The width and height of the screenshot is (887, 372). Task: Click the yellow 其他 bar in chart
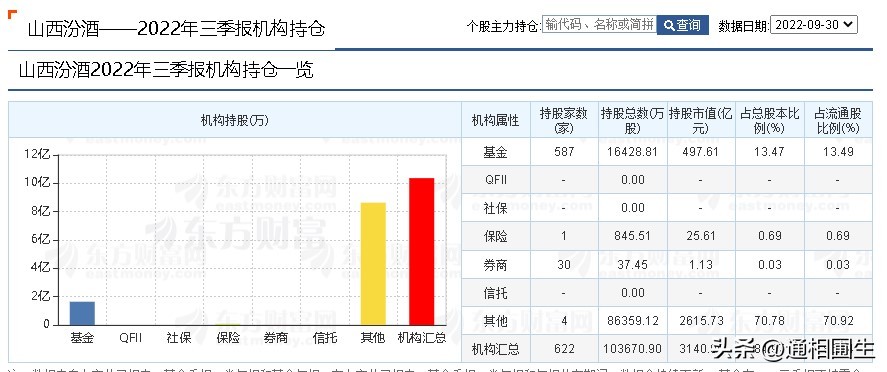click(x=373, y=263)
